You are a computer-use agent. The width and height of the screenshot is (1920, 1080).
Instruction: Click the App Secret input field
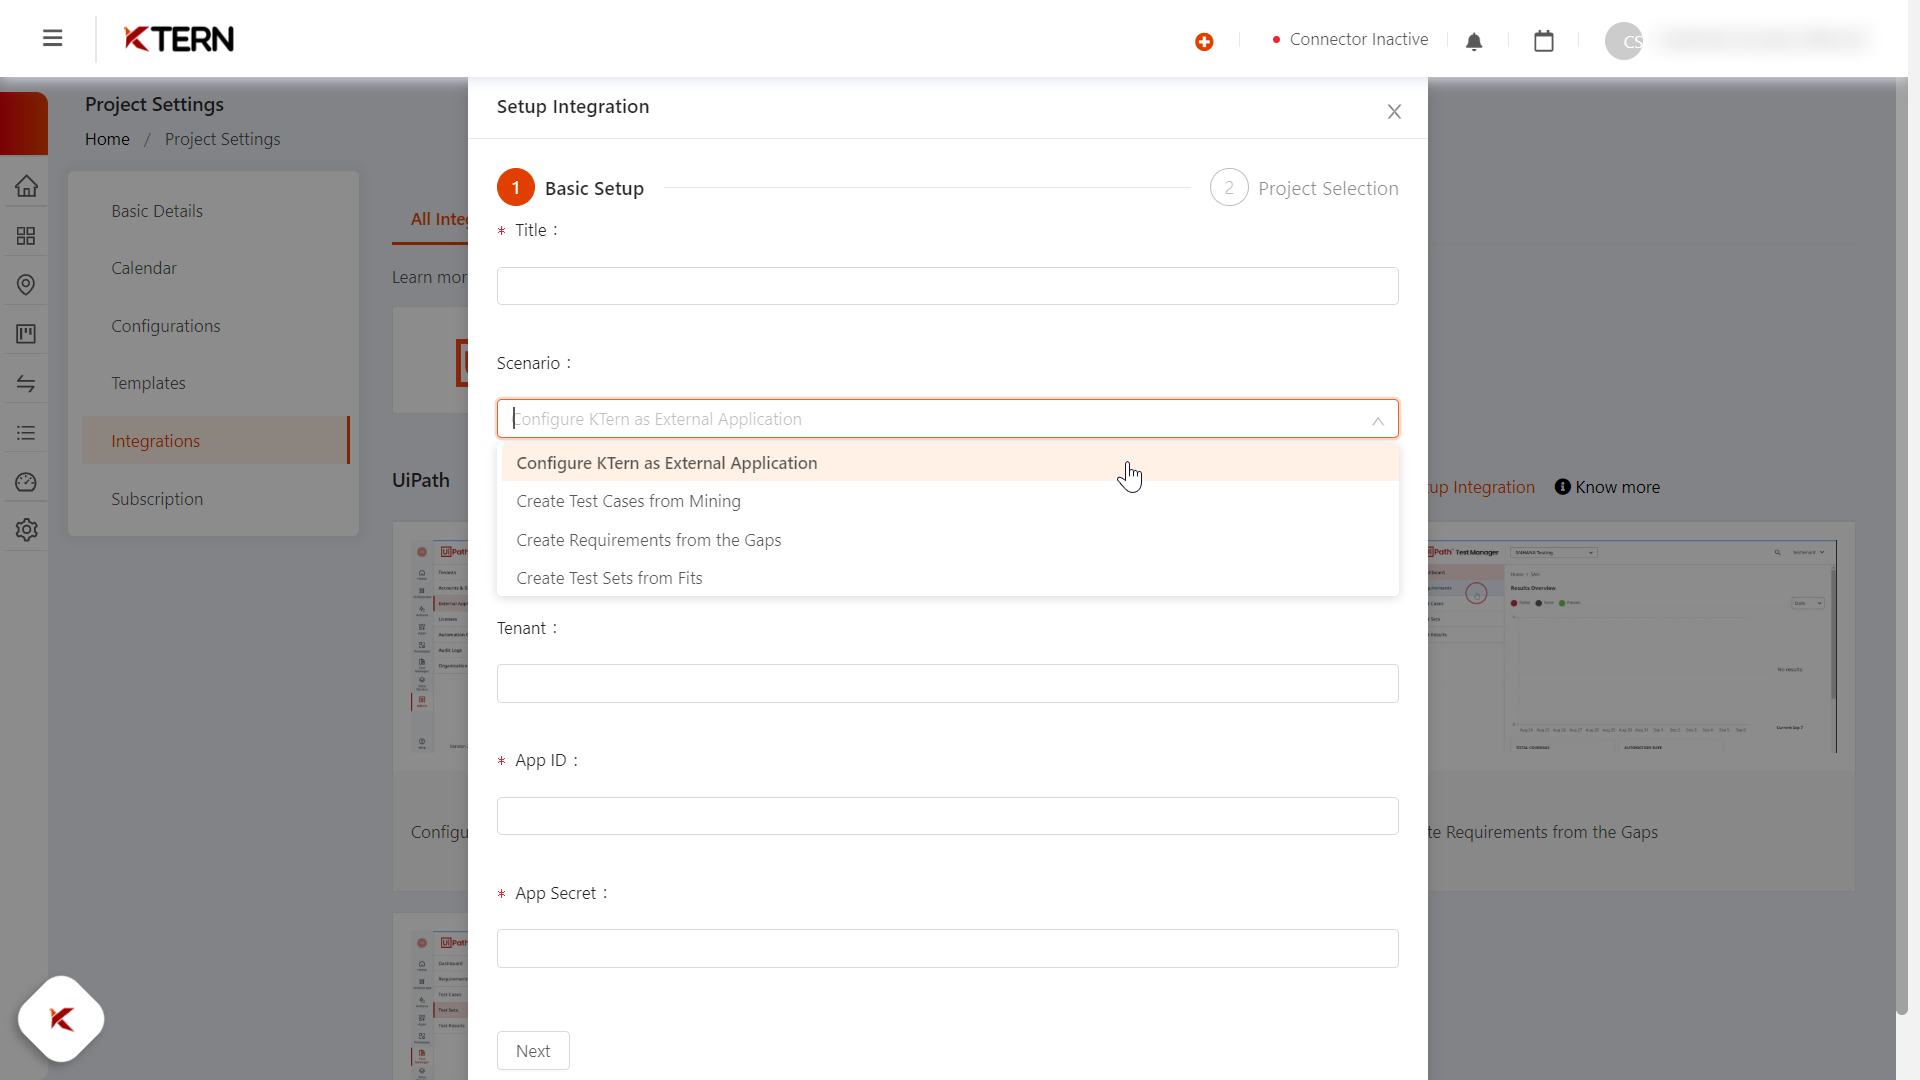pos(948,948)
